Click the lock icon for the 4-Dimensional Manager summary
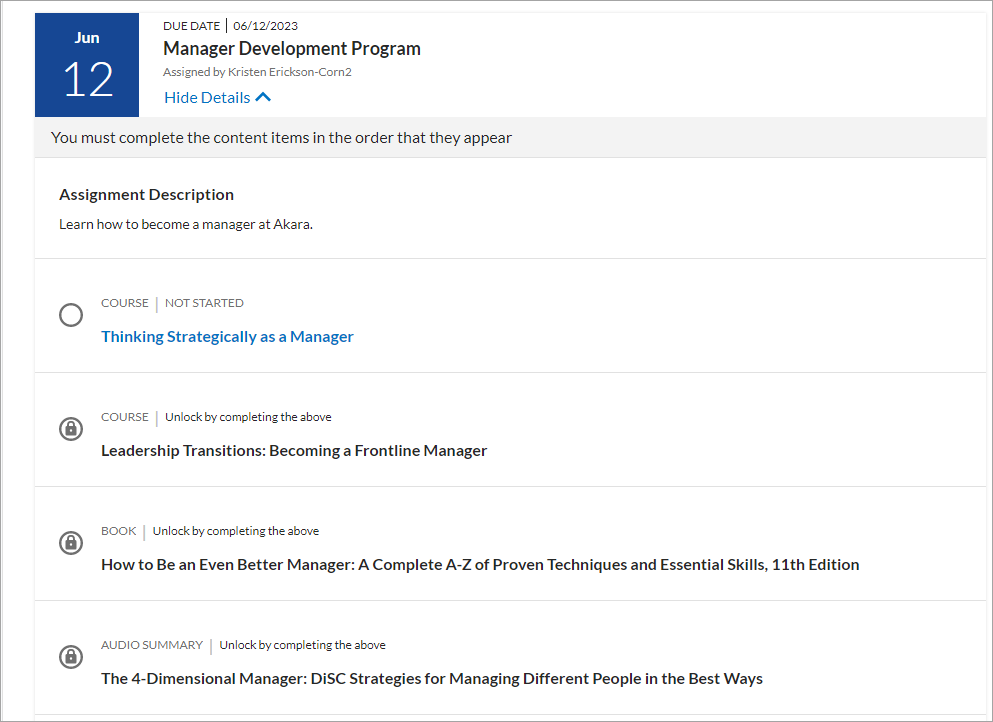This screenshot has height=722, width=993. point(70,657)
